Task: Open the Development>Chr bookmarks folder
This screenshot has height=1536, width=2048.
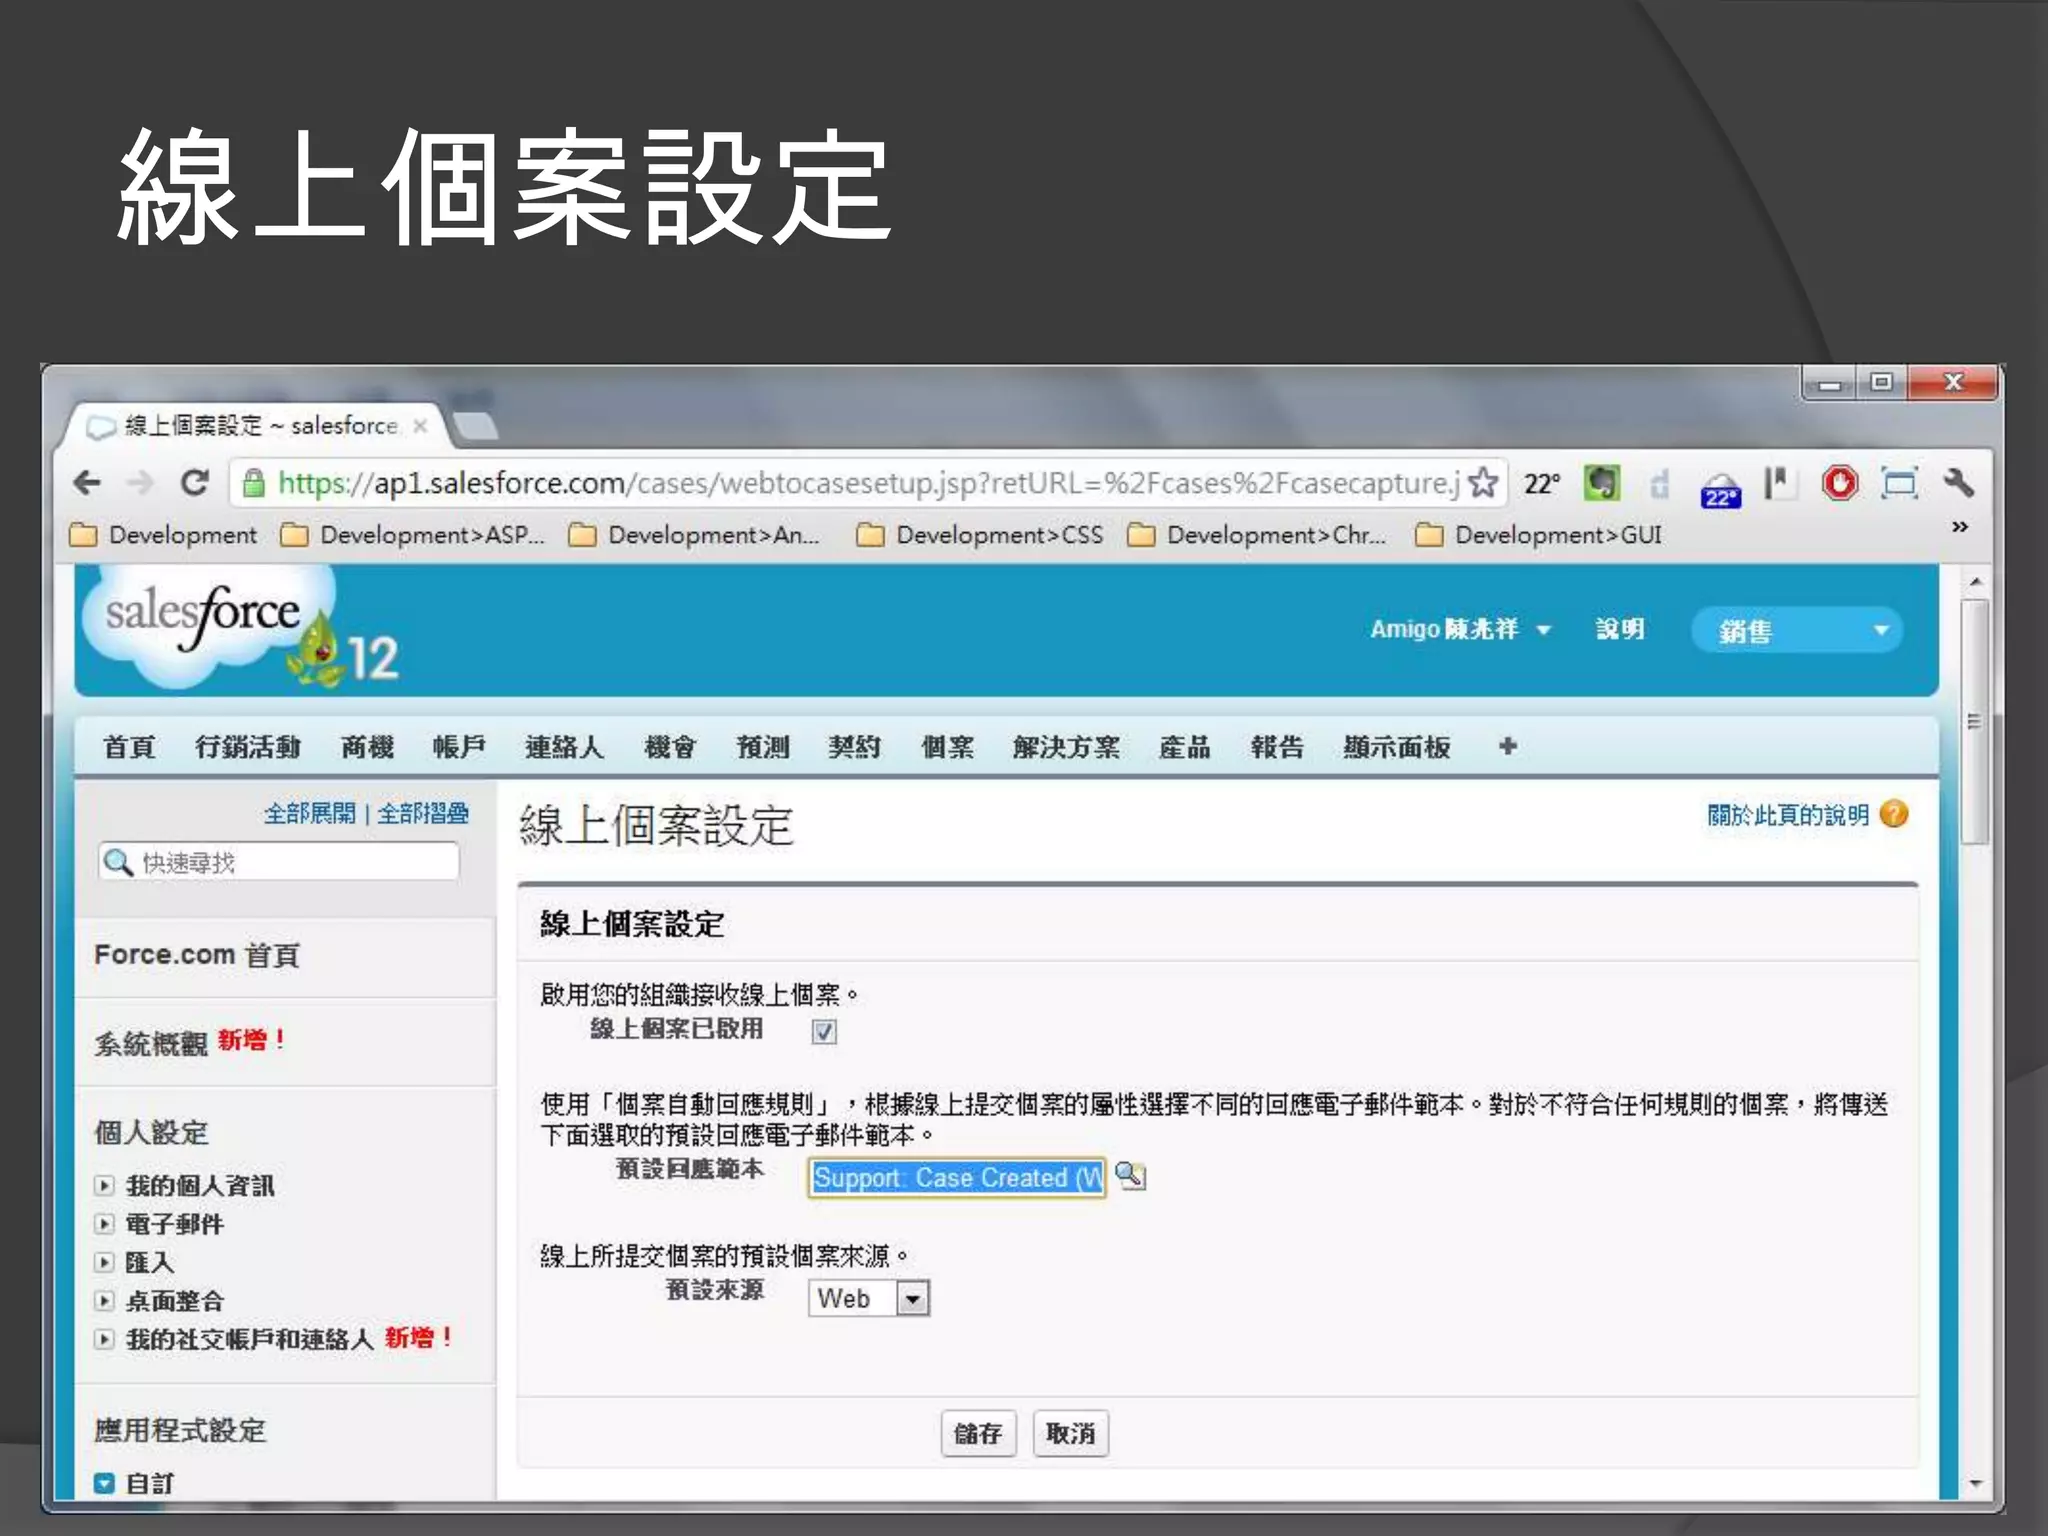Action: point(1257,535)
